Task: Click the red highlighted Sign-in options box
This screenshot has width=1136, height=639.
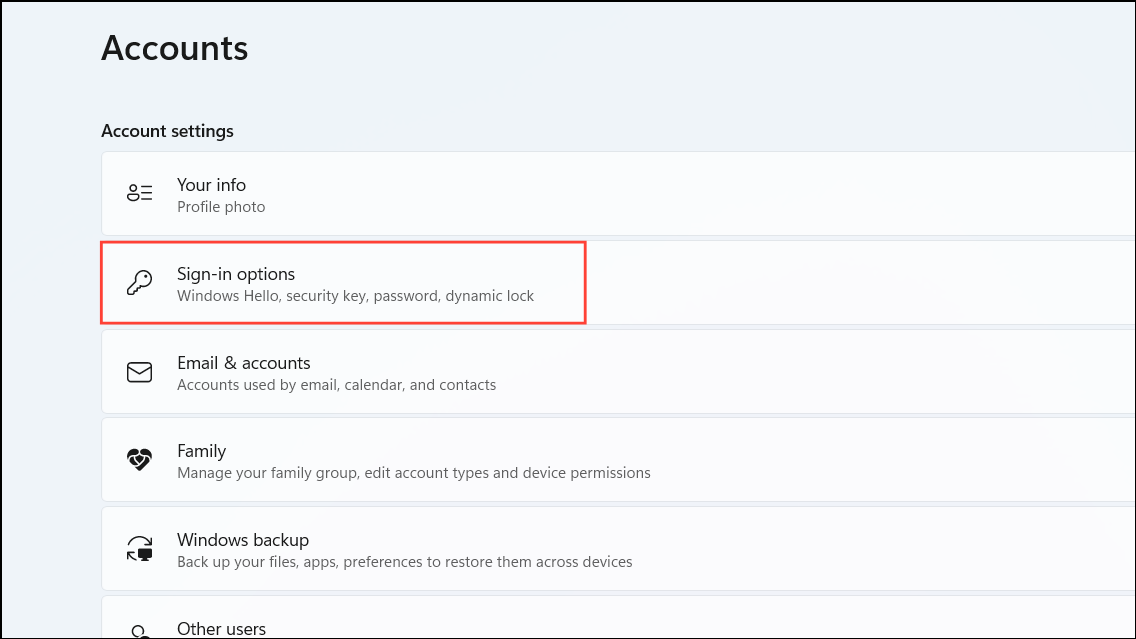Action: [x=343, y=283]
